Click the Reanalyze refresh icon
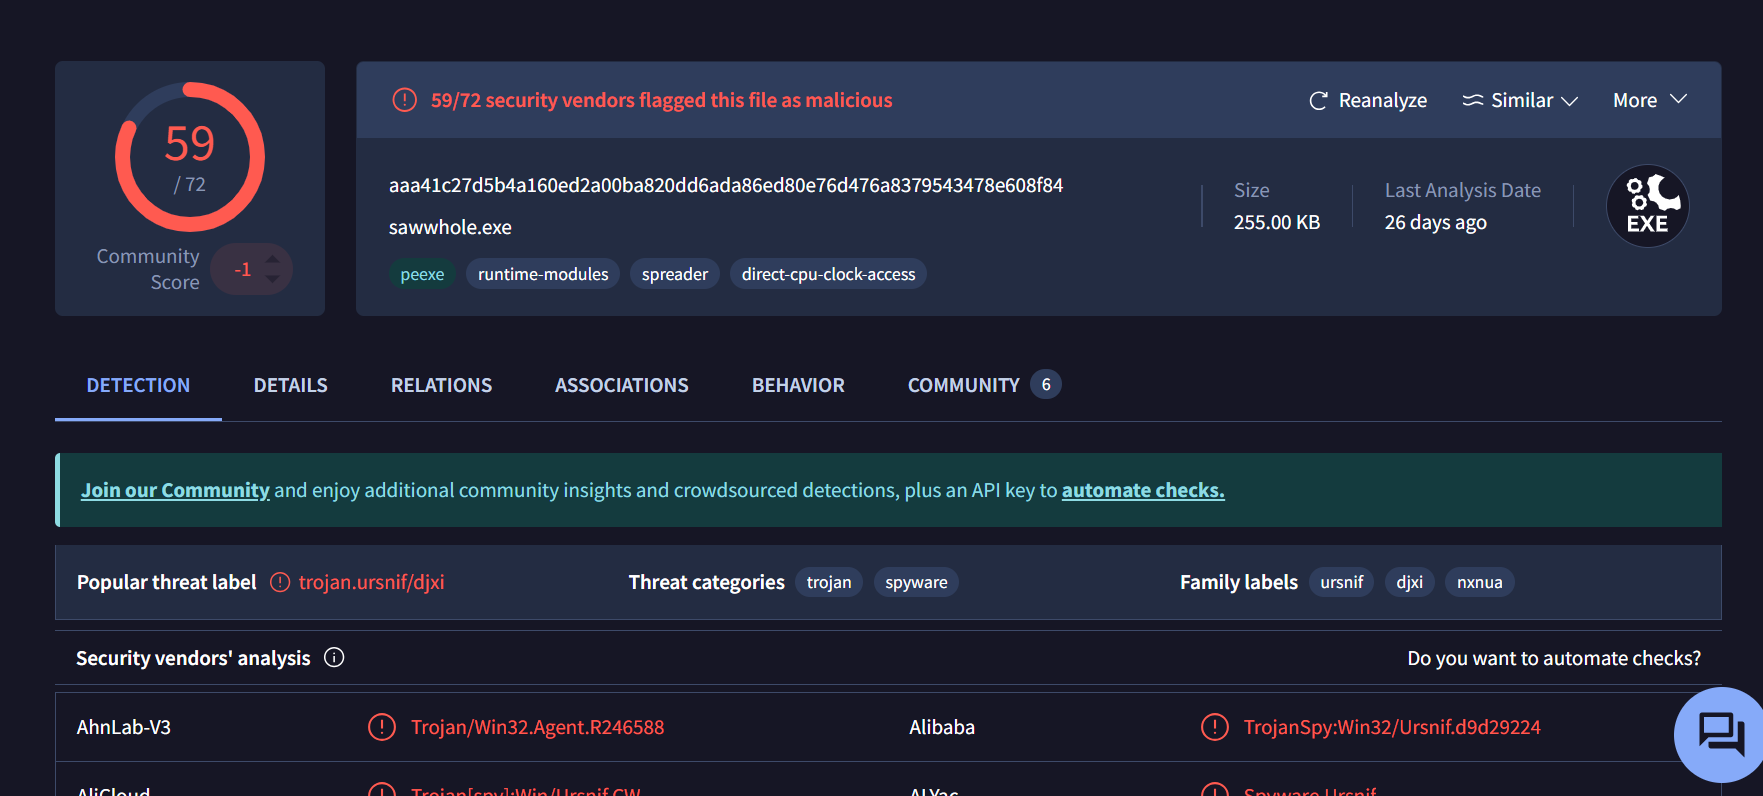This screenshot has height=796, width=1763. pos(1318,101)
